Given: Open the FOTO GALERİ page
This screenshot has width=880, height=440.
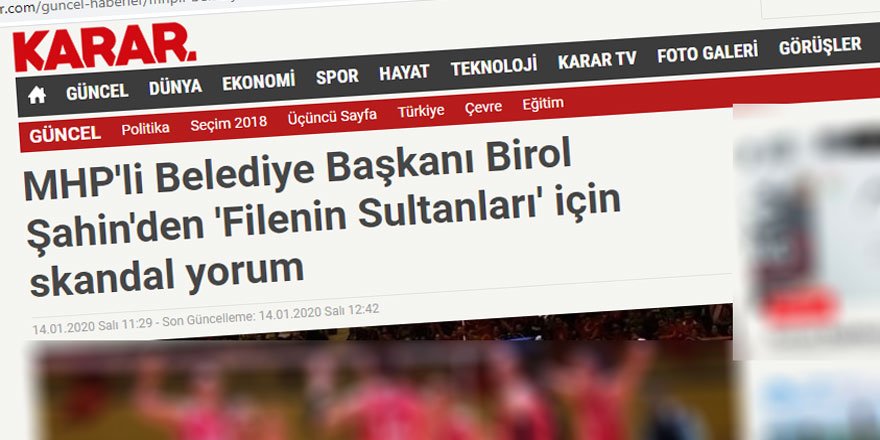Looking at the screenshot, I should 707,53.
